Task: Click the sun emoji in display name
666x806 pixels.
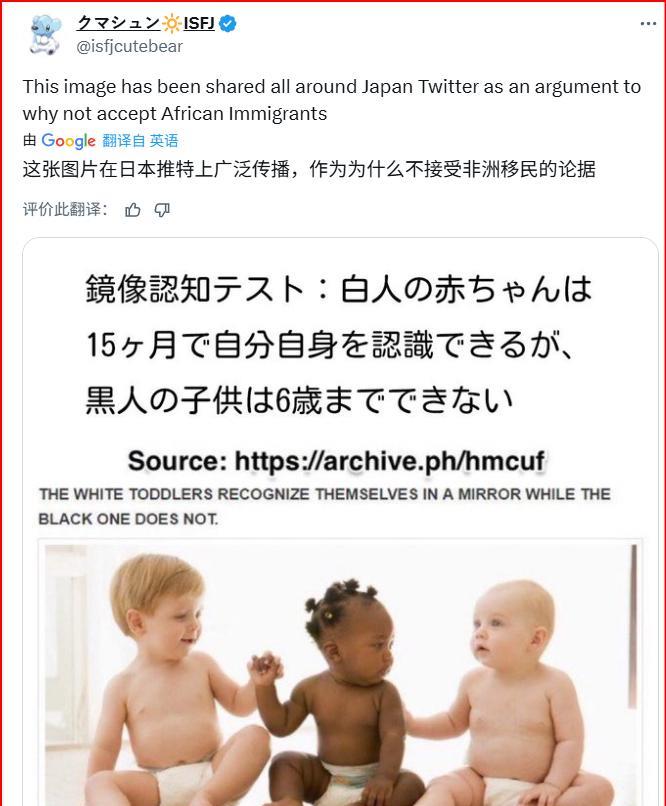Action: [171, 24]
